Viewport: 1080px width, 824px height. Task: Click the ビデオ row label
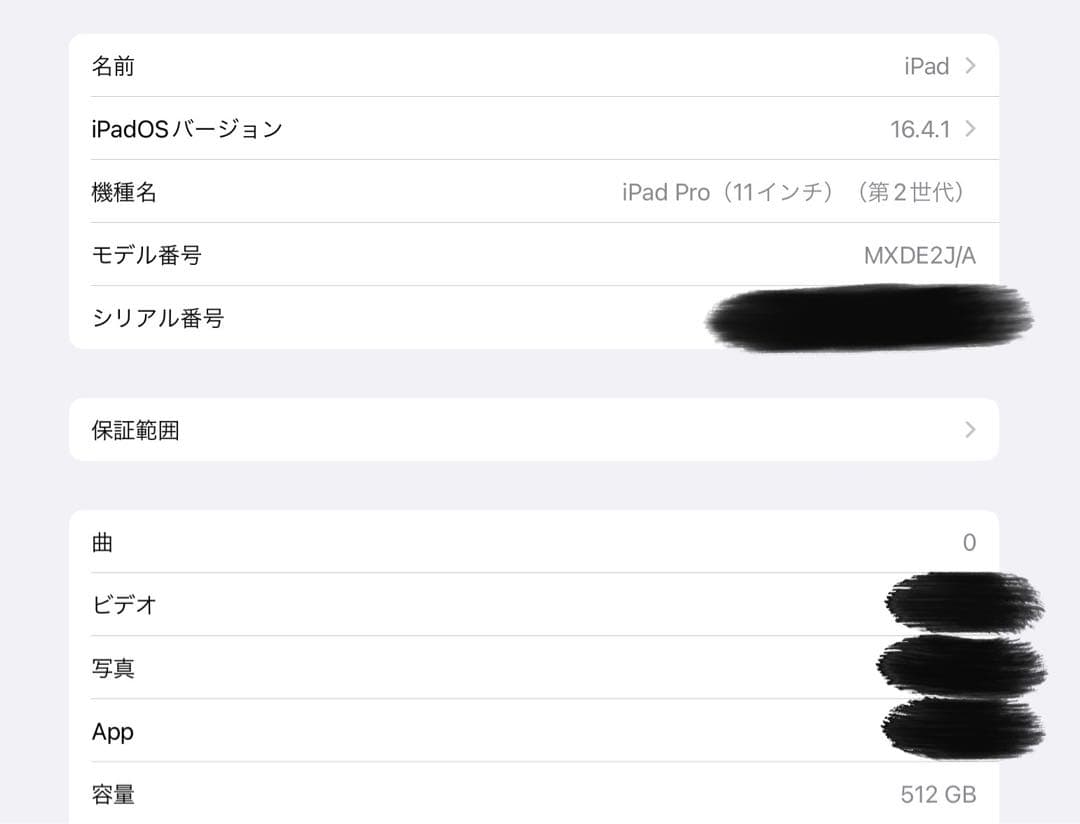pos(124,605)
